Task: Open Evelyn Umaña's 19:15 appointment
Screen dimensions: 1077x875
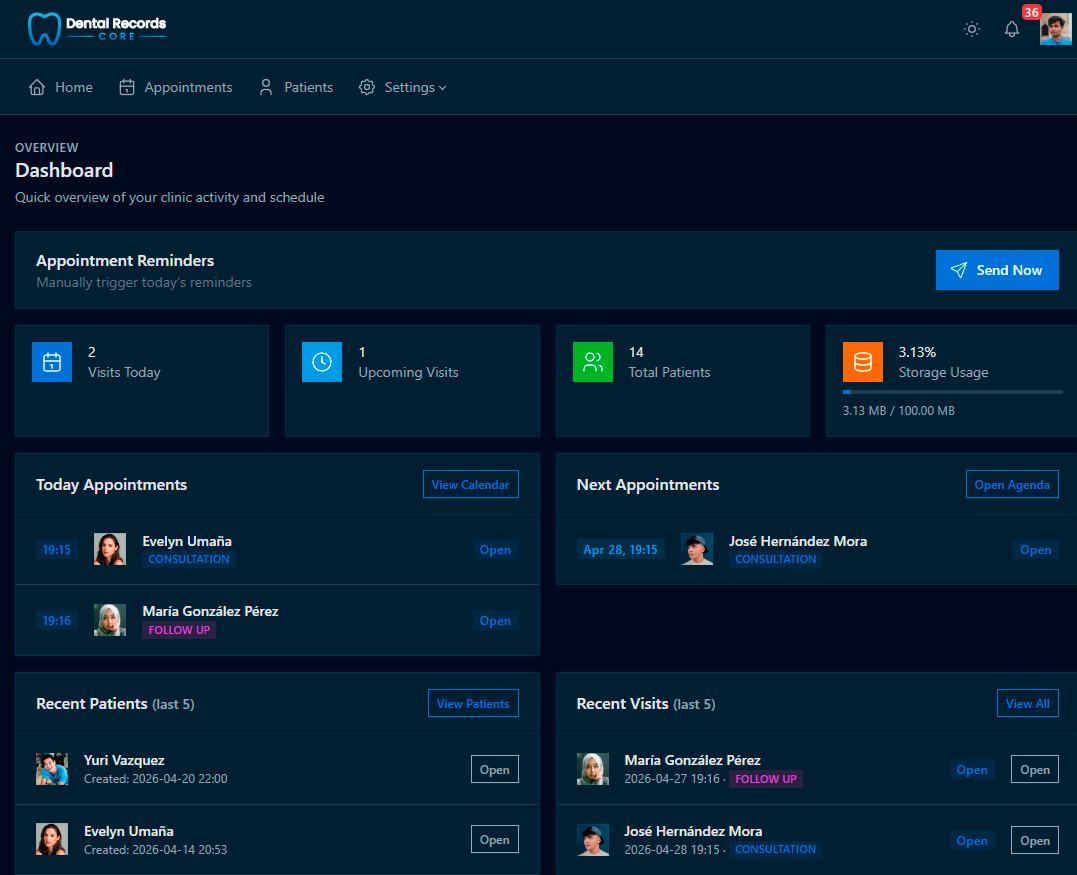Action: [x=495, y=549]
